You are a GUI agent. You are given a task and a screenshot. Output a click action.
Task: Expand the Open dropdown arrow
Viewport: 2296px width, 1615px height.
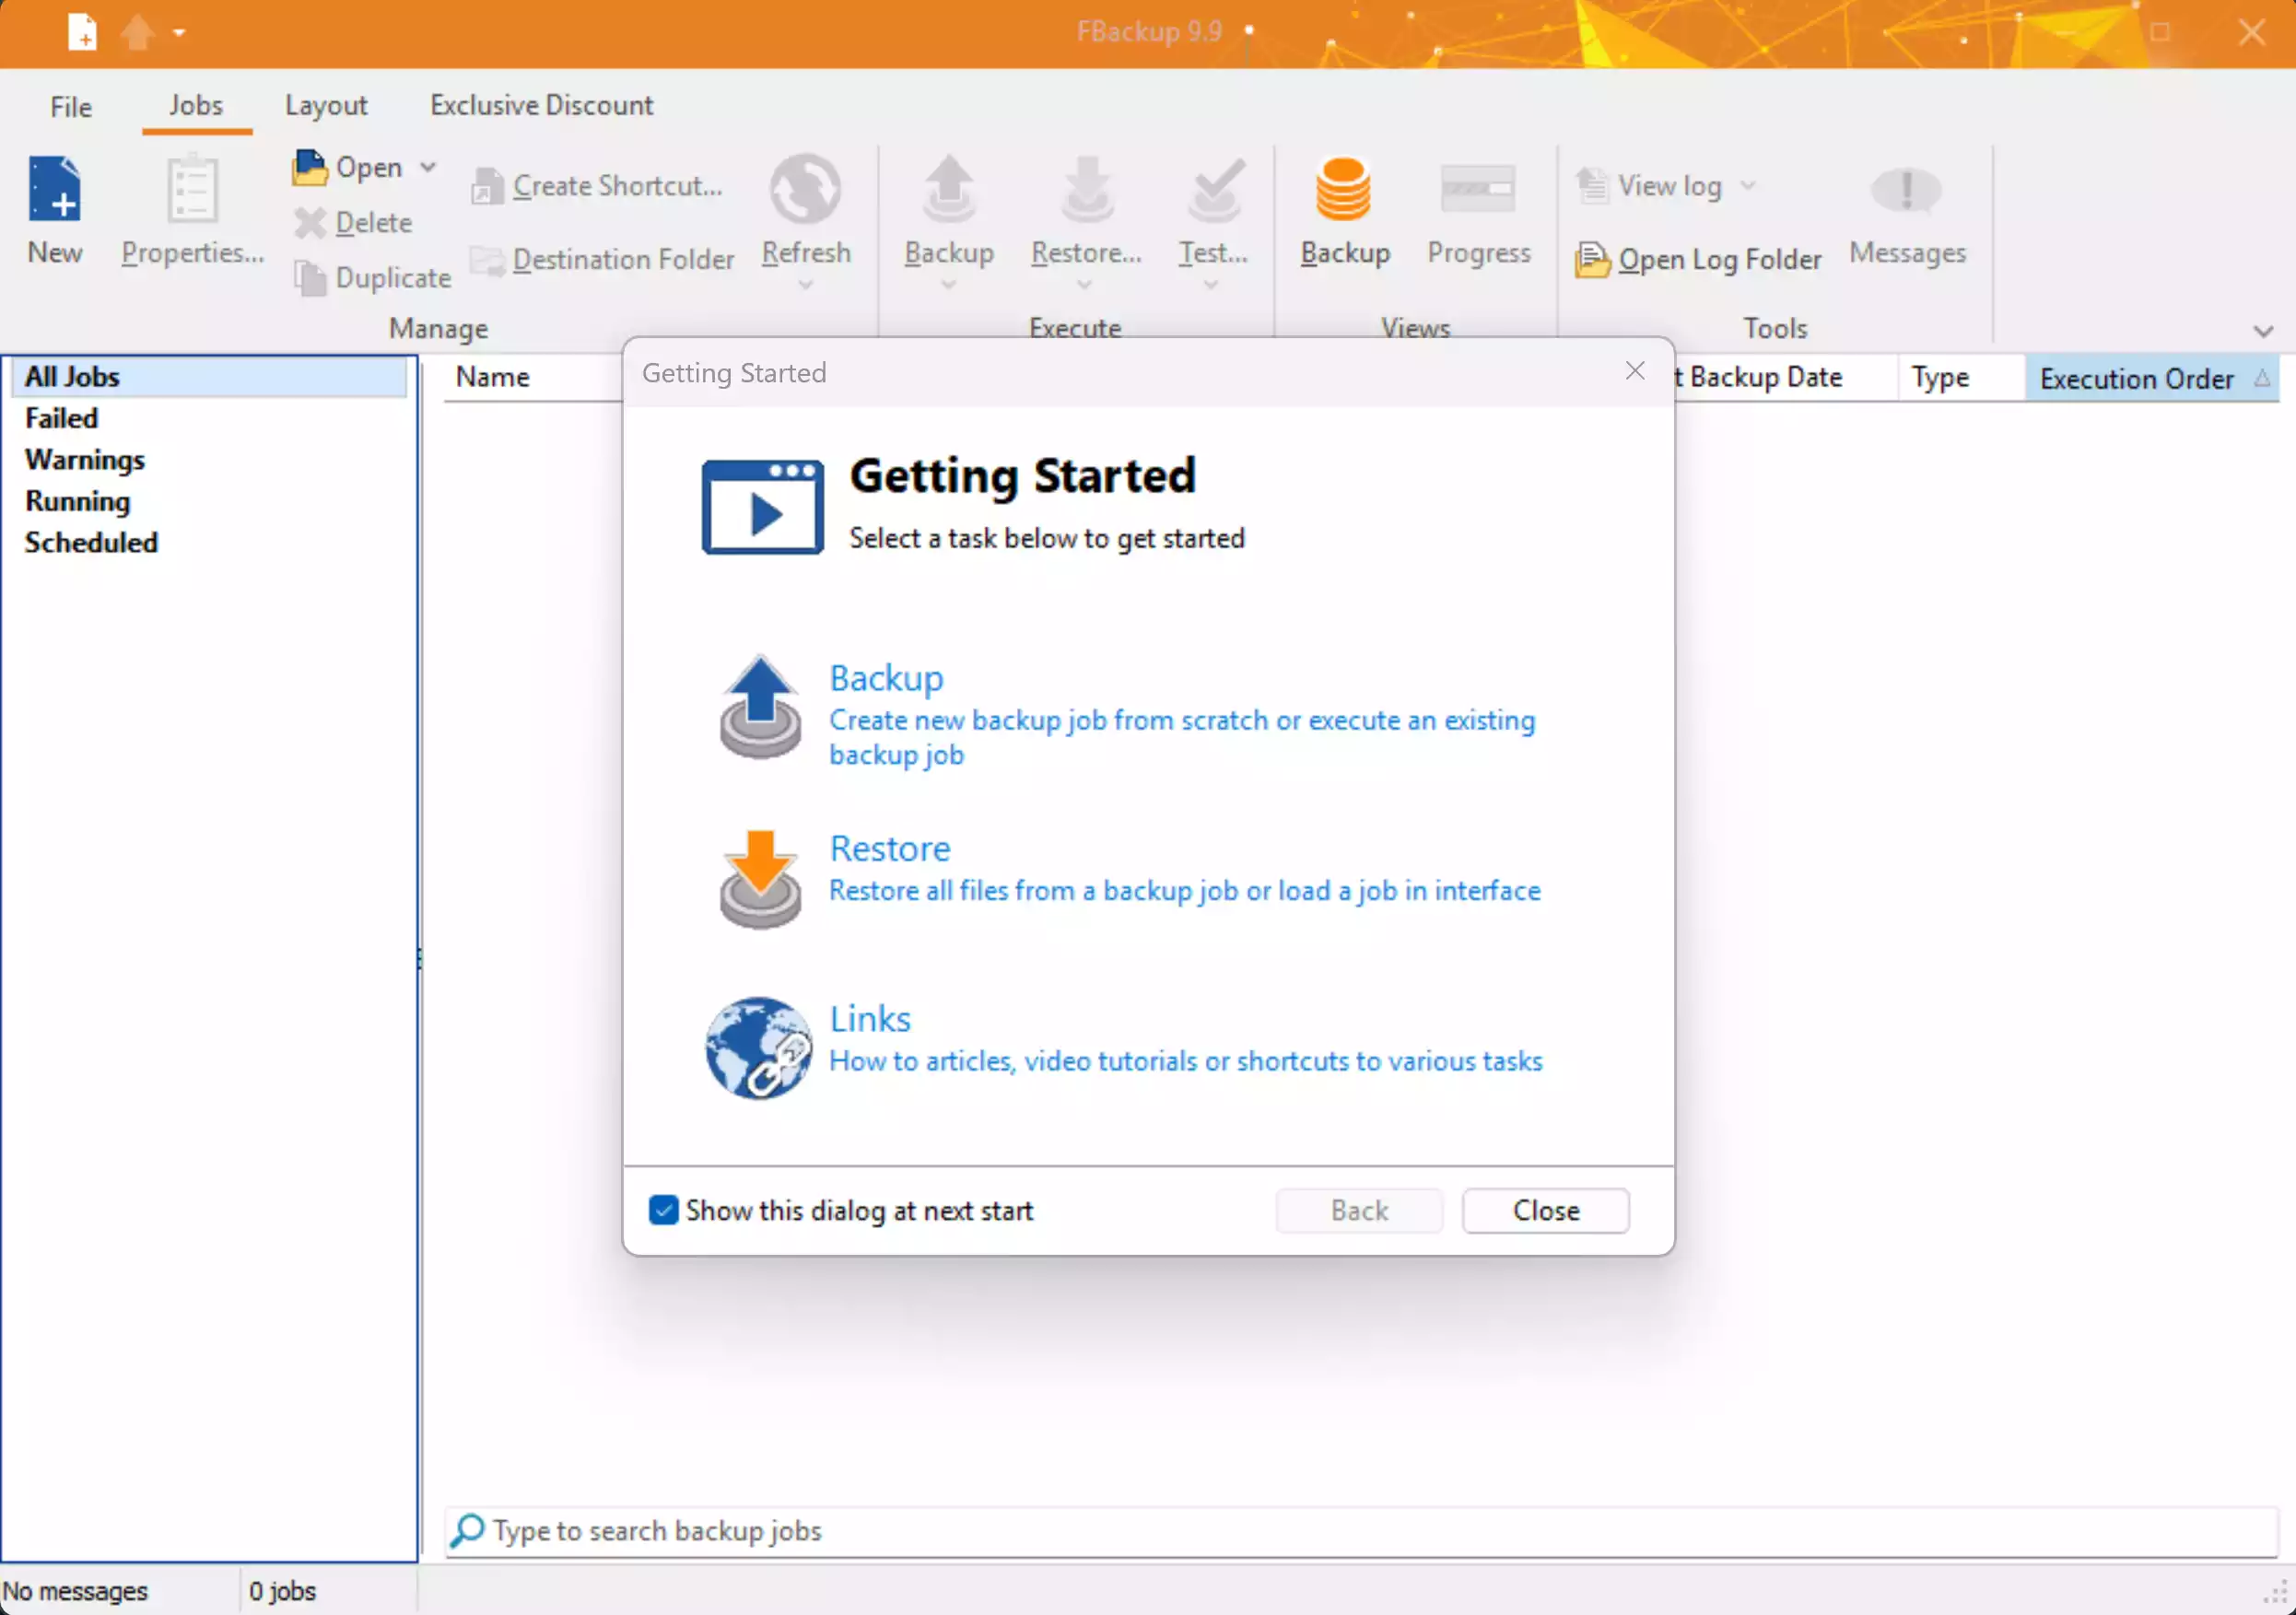click(x=428, y=167)
